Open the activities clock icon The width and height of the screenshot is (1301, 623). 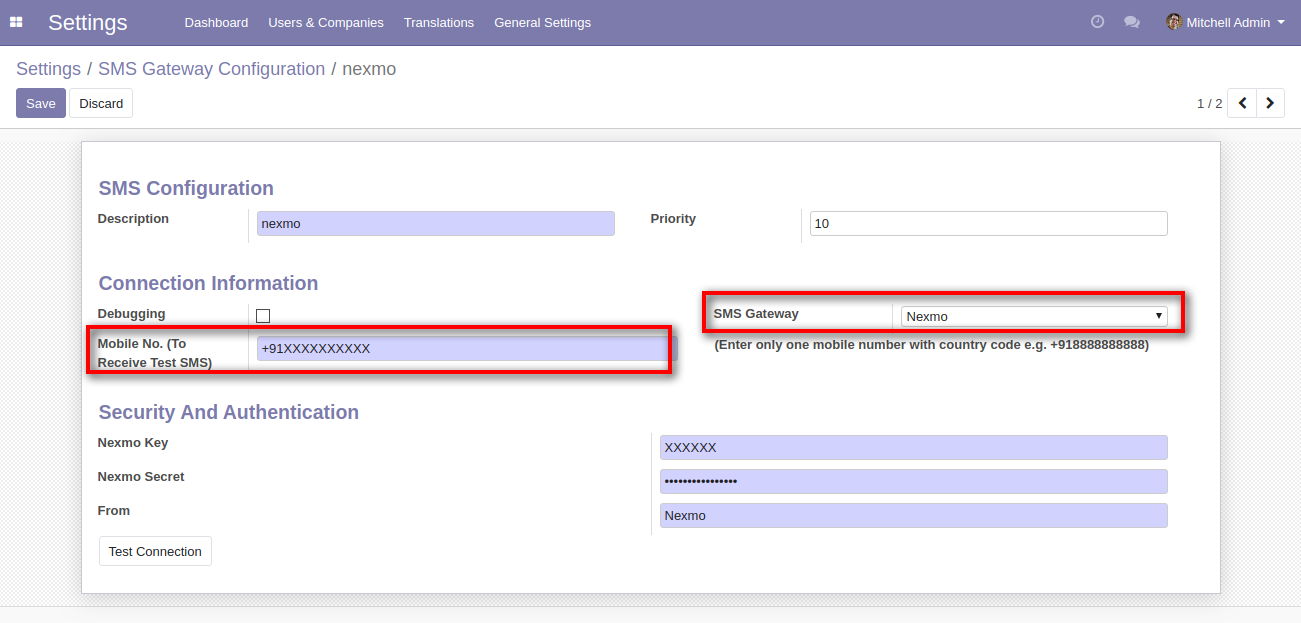[x=1097, y=22]
